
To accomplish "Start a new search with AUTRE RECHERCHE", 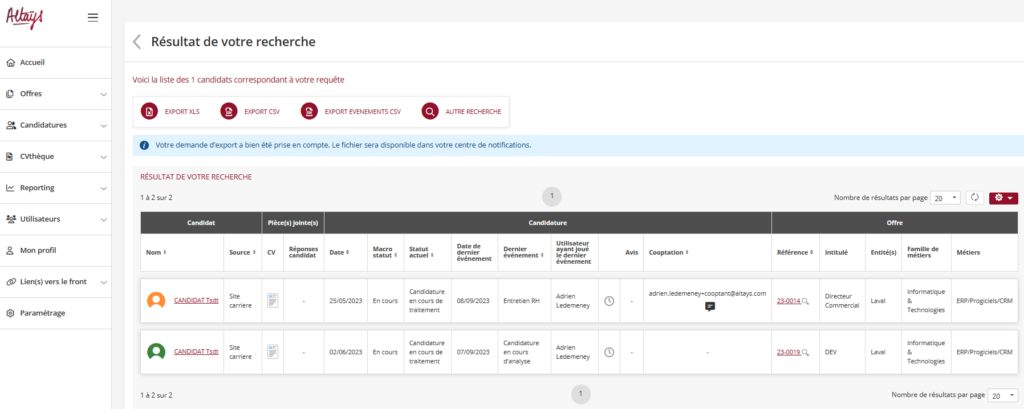I will [430, 112].
